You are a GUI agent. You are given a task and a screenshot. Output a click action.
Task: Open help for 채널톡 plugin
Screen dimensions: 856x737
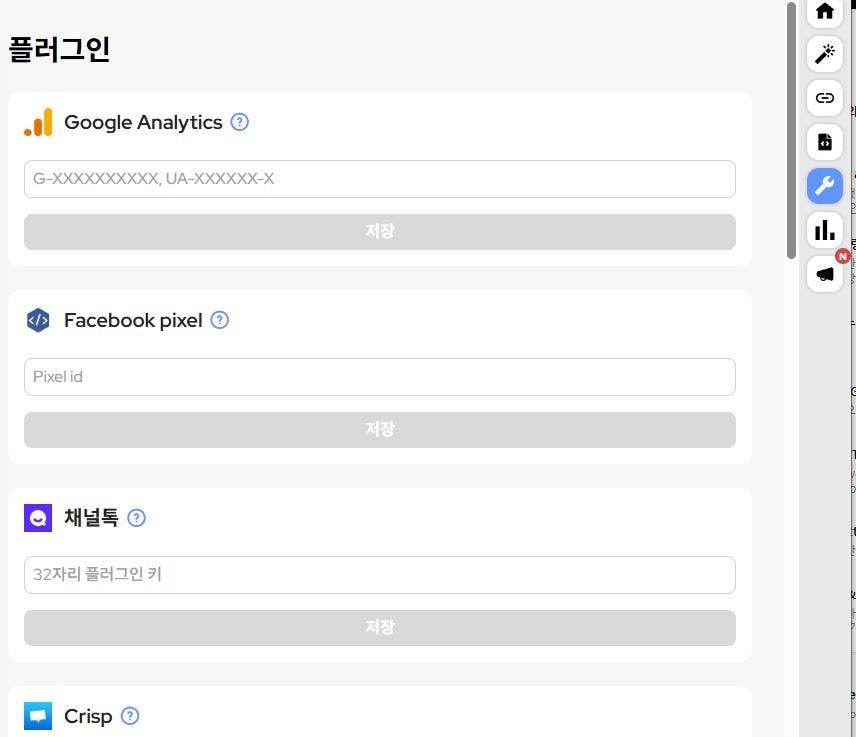(x=137, y=518)
